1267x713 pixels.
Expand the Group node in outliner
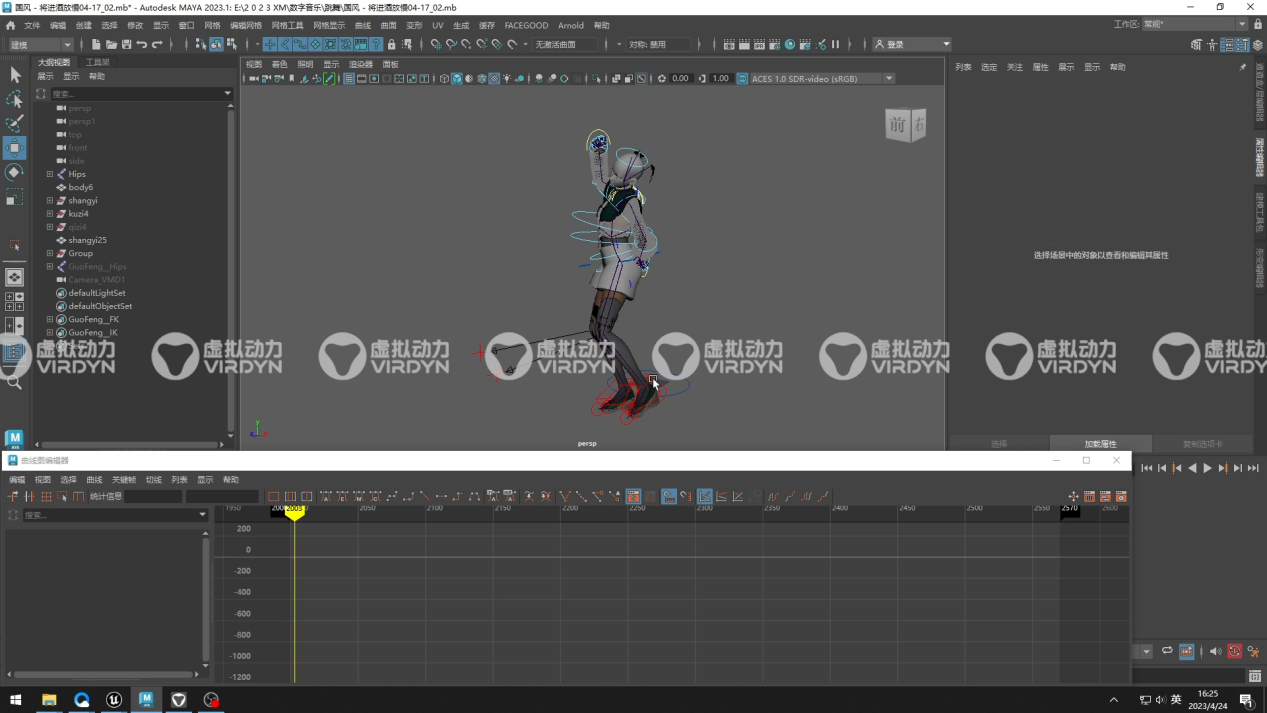tap(50, 253)
